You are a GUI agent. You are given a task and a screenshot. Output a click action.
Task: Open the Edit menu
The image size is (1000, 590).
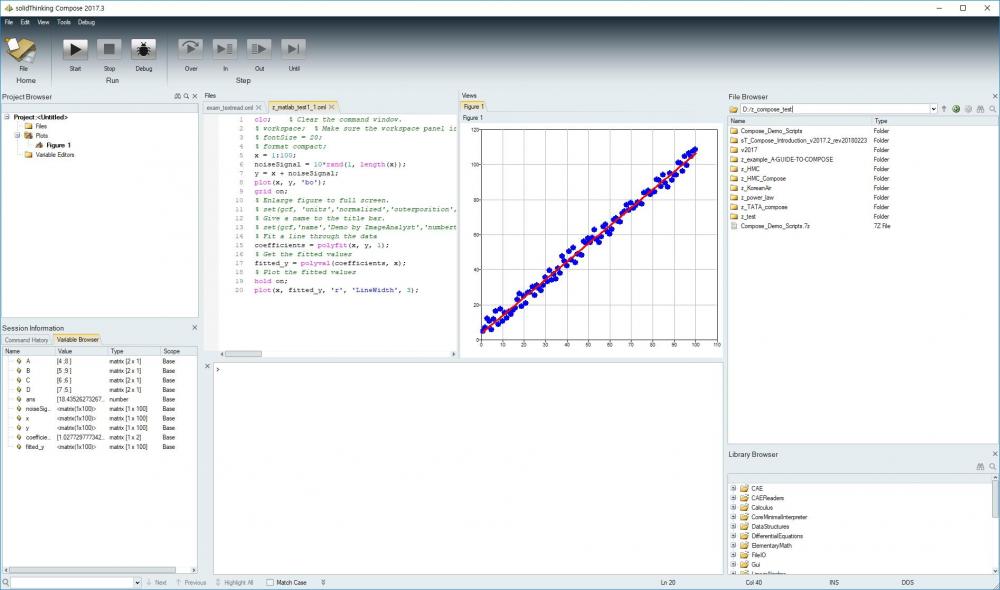point(25,22)
